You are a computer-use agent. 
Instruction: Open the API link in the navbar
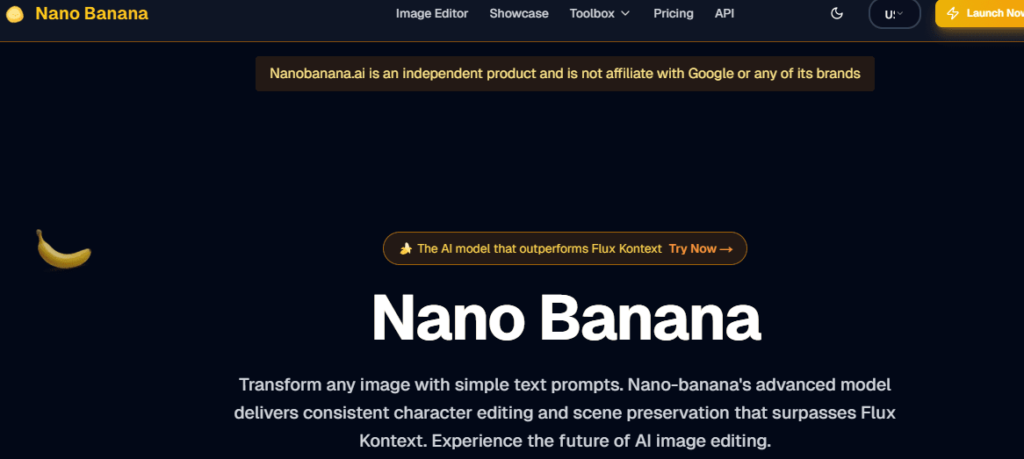tap(725, 14)
